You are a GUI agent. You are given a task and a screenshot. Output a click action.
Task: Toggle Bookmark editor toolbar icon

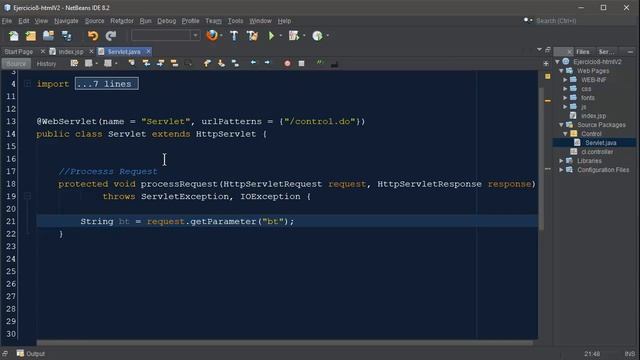tap(236, 63)
